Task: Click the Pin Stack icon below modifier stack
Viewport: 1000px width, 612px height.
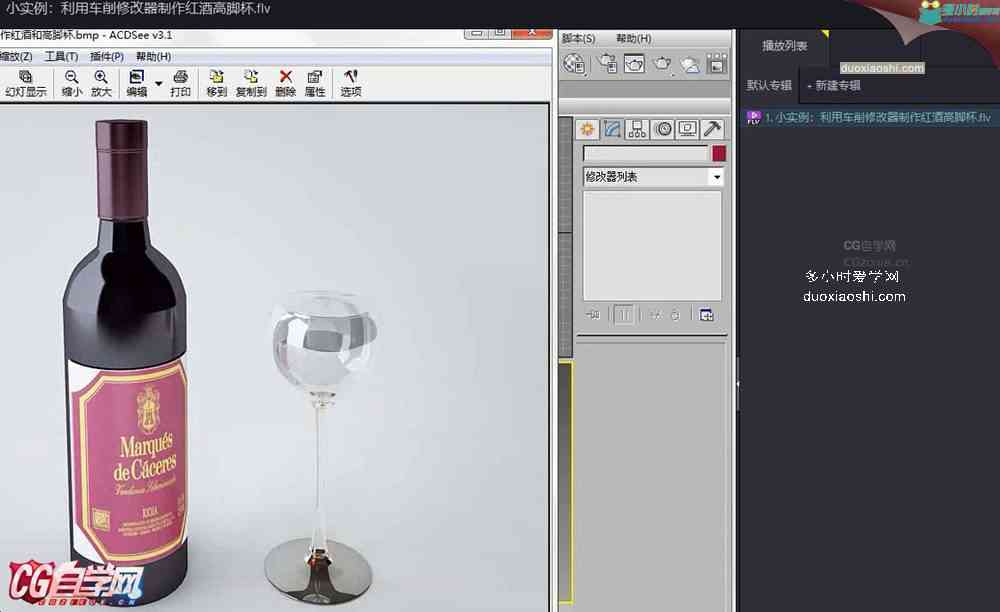Action: coord(592,315)
